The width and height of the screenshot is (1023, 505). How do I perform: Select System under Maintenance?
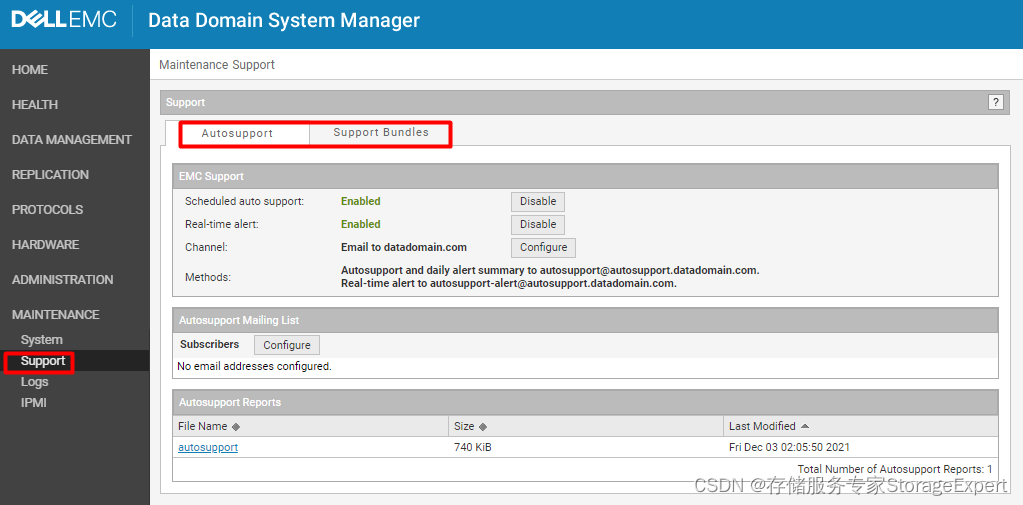(x=42, y=340)
